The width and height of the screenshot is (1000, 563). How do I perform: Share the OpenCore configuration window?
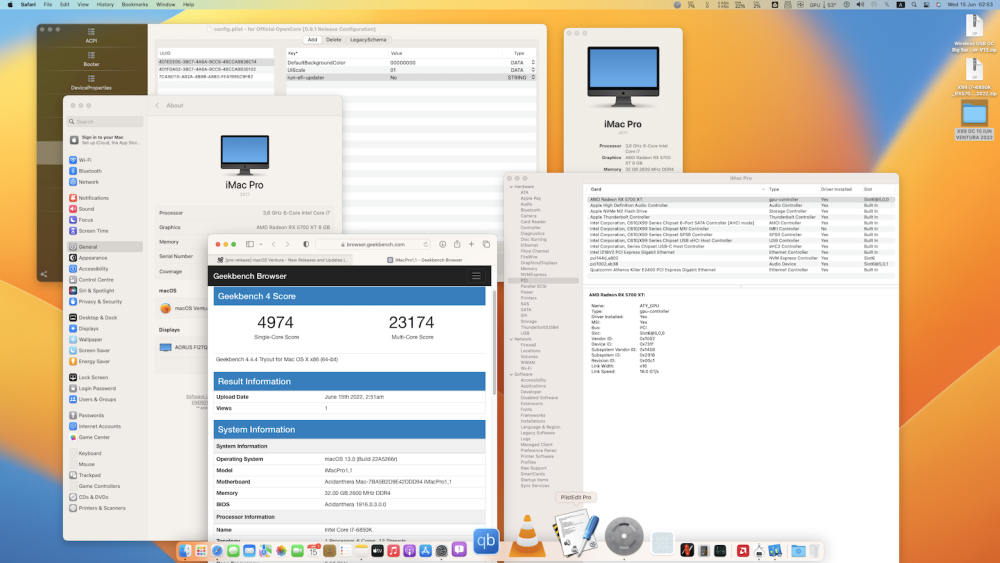[44, 274]
